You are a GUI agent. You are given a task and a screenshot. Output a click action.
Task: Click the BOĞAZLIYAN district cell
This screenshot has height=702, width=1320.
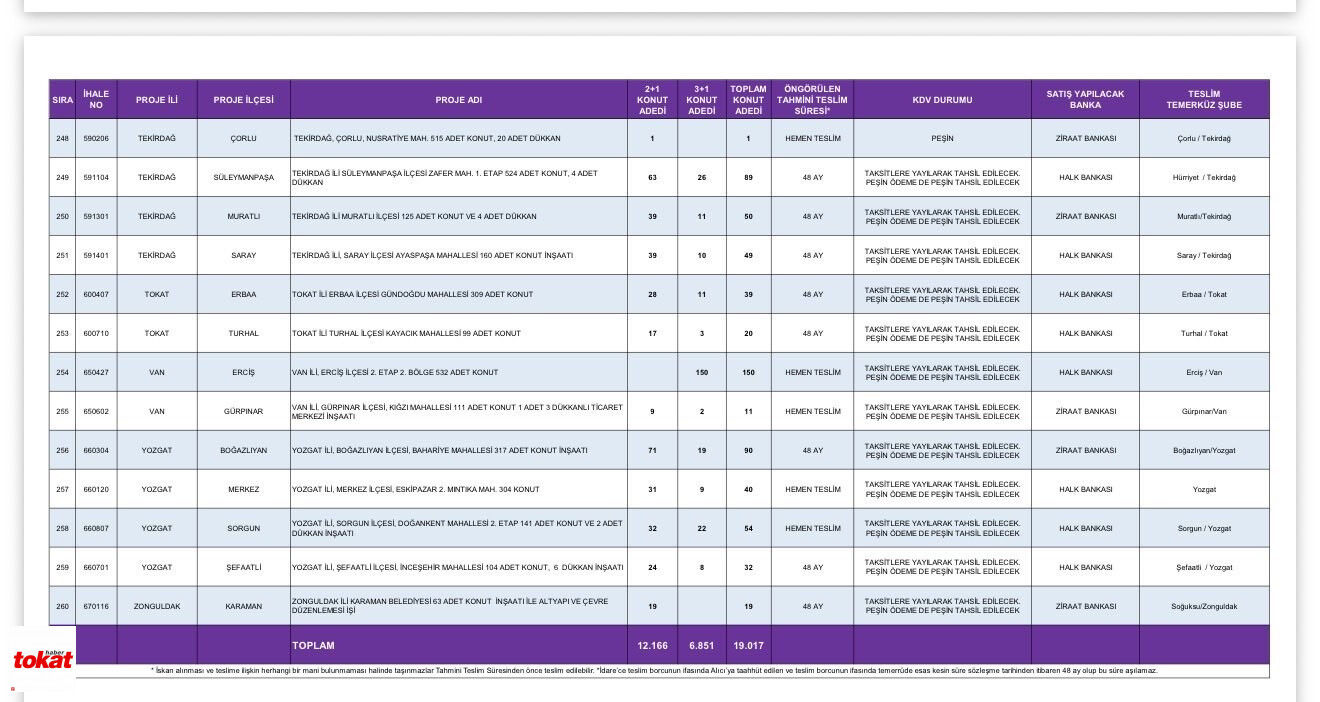[243, 450]
